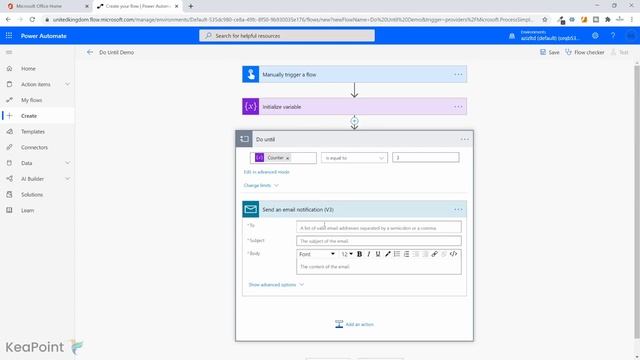Insert a bulleted list in the email body
Image resolution: width=640 pixels, height=360 pixels.
397,254
